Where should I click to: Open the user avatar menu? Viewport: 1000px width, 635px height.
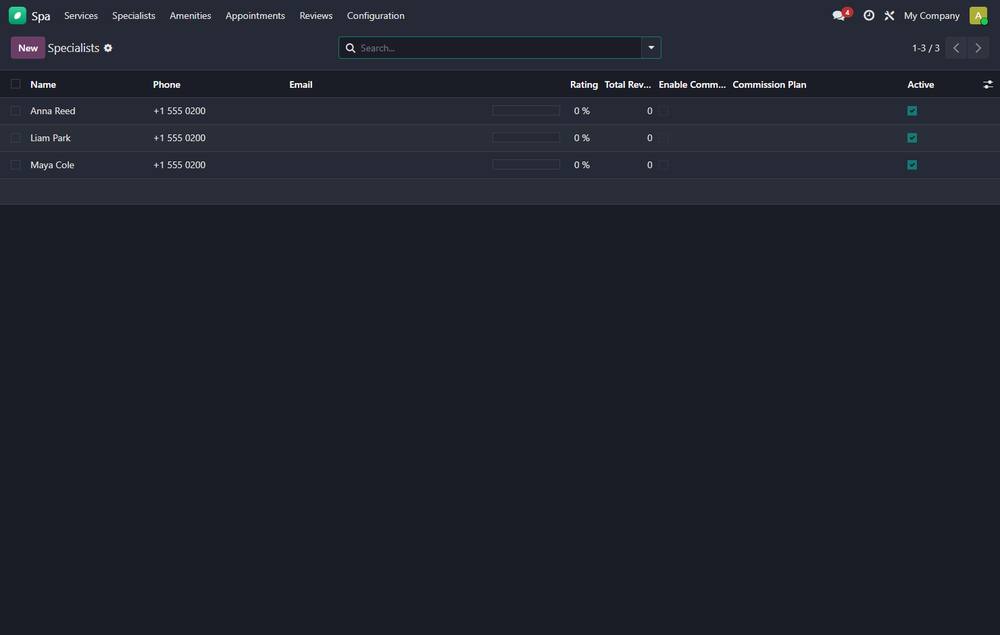click(x=978, y=15)
